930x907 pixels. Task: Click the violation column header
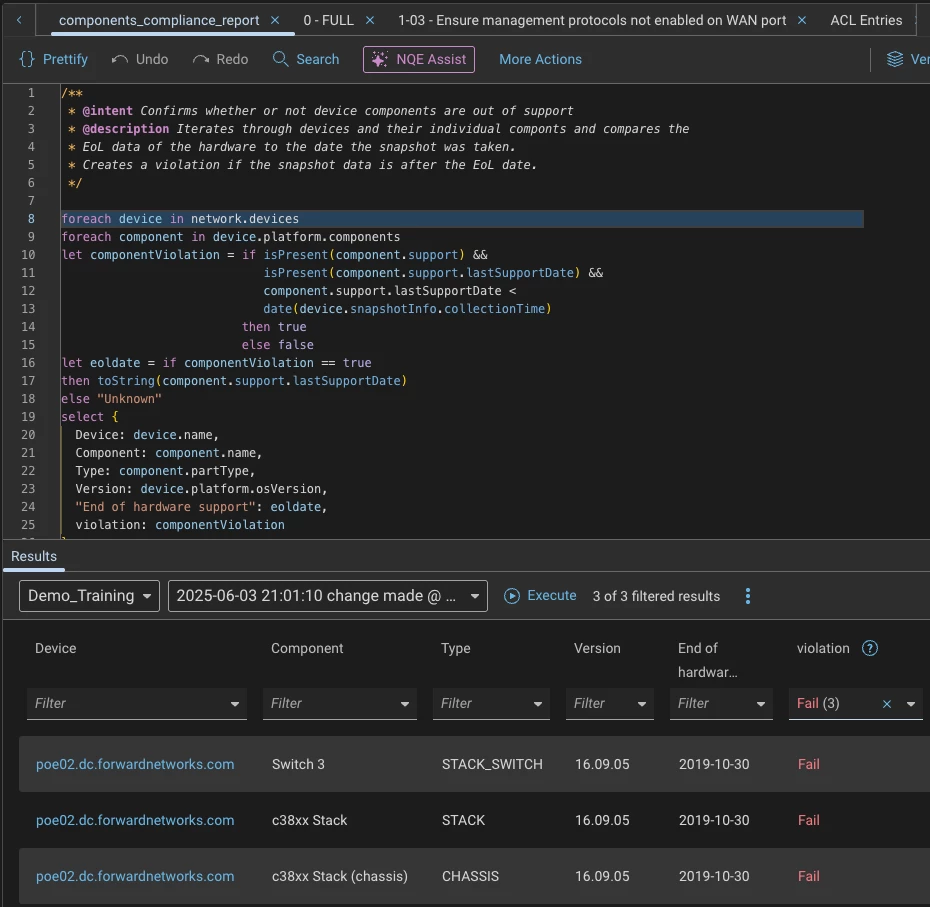point(823,648)
